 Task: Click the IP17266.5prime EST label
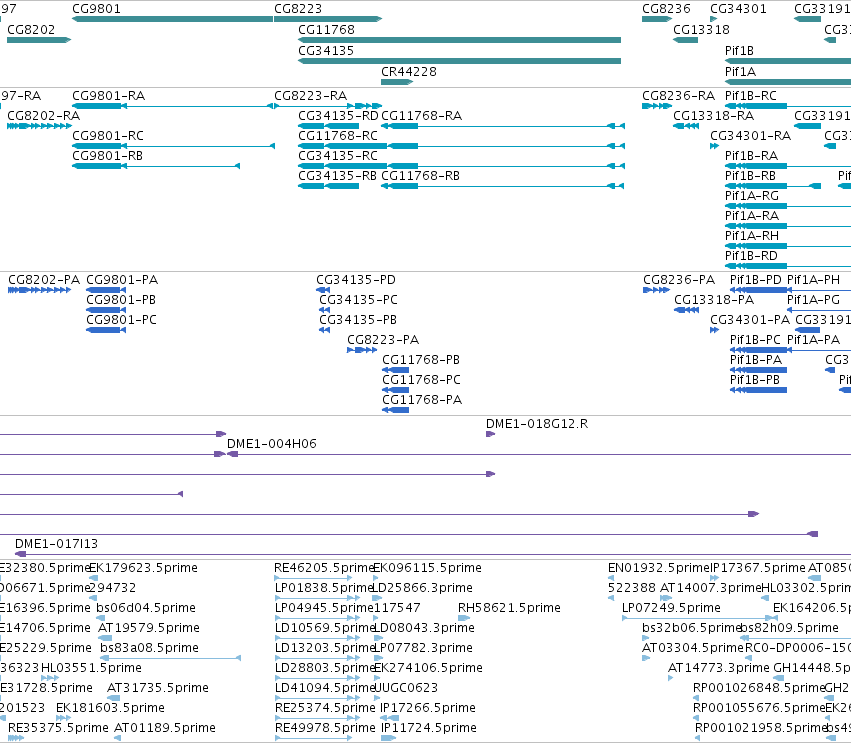pyautogui.click(x=428, y=708)
